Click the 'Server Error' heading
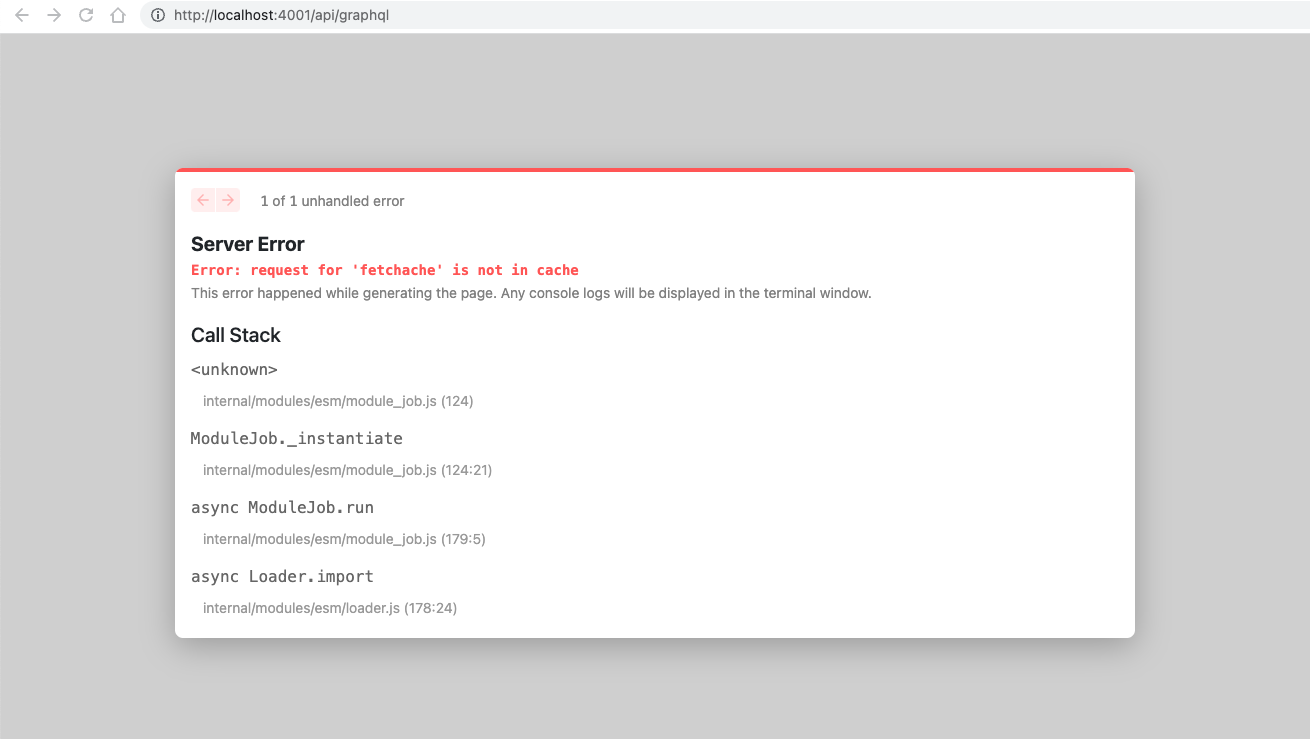Viewport: 1310px width, 739px height. [x=247, y=244]
